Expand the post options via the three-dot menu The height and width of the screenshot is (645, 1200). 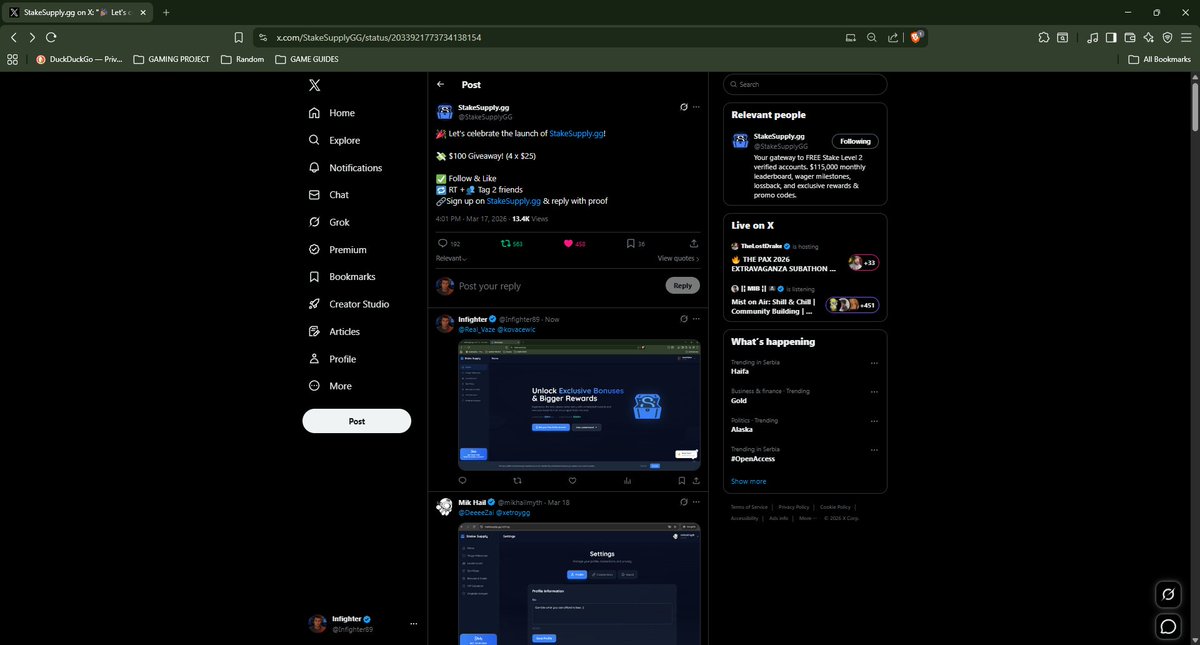(x=696, y=107)
